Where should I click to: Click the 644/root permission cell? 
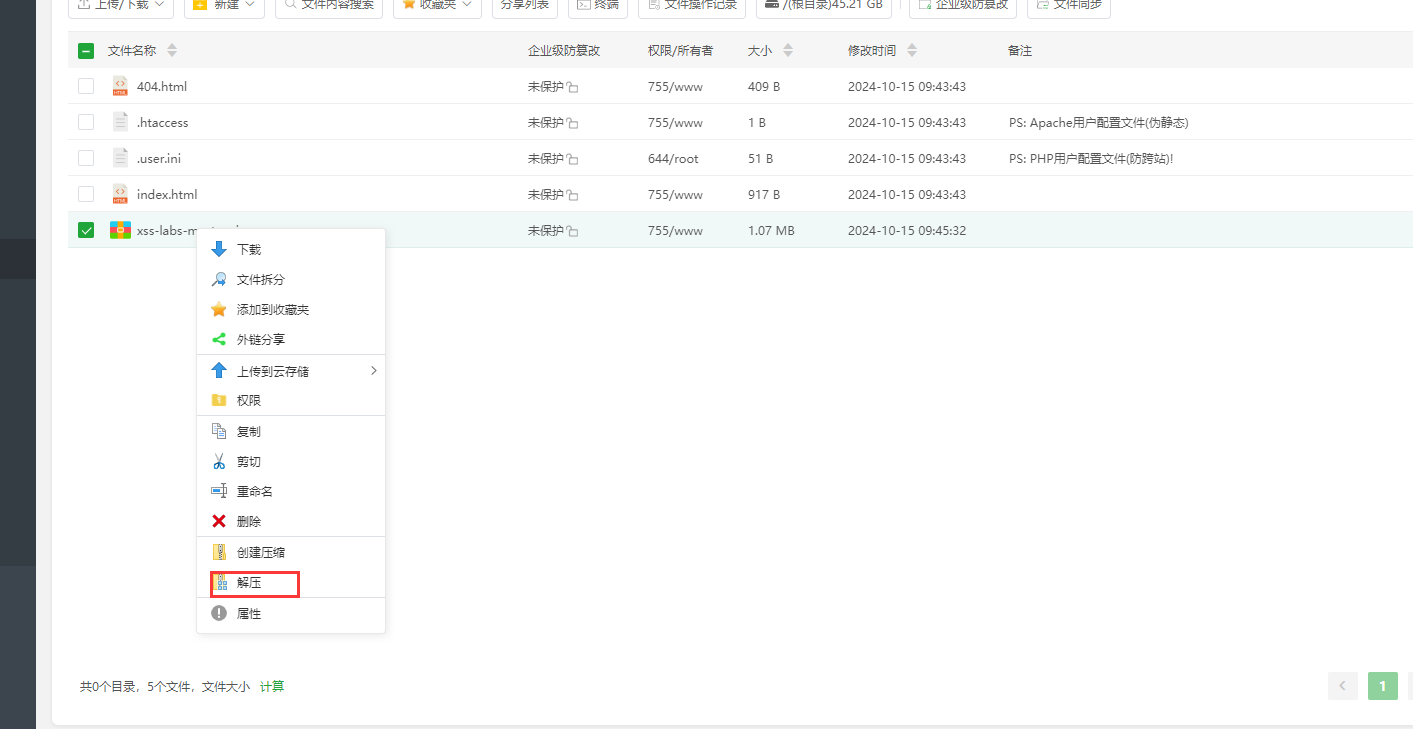(x=673, y=159)
